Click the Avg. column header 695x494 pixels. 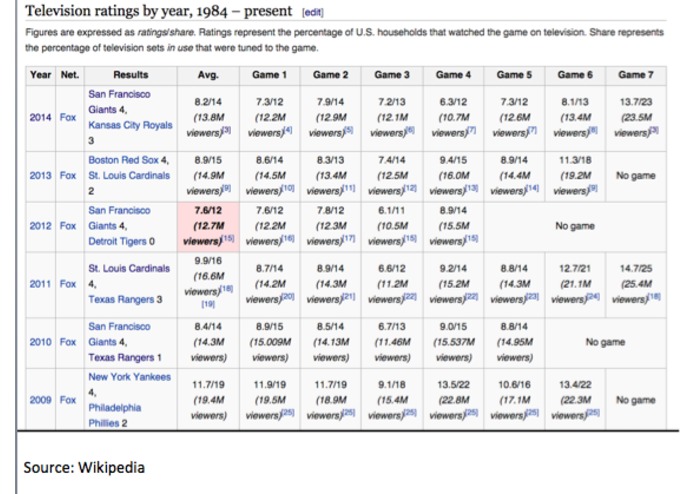click(x=208, y=75)
